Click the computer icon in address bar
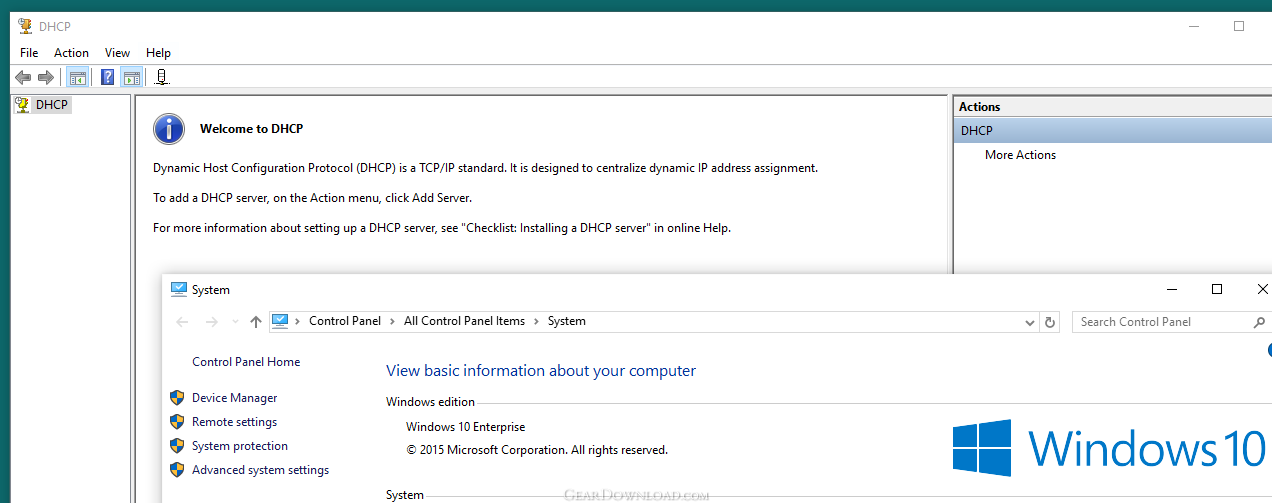Viewport: 1272px width, 503px height. (x=280, y=321)
